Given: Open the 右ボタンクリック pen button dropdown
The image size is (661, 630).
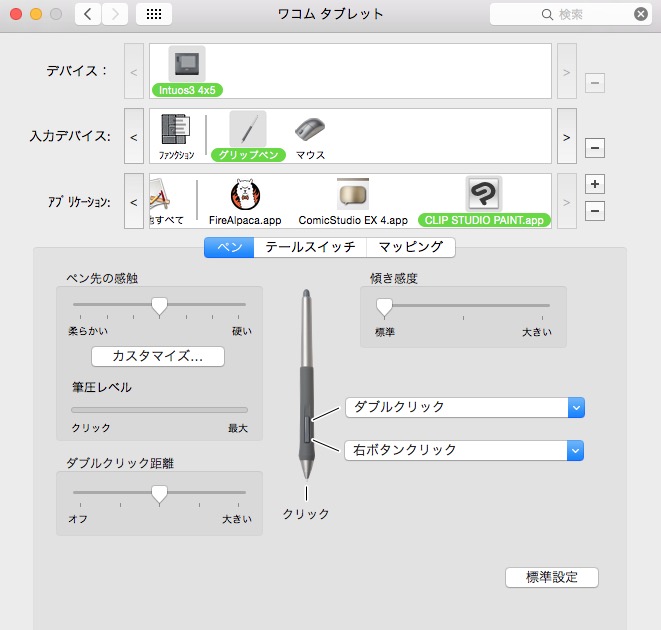Looking at the screenshot, I should click(x=464, y=450).
